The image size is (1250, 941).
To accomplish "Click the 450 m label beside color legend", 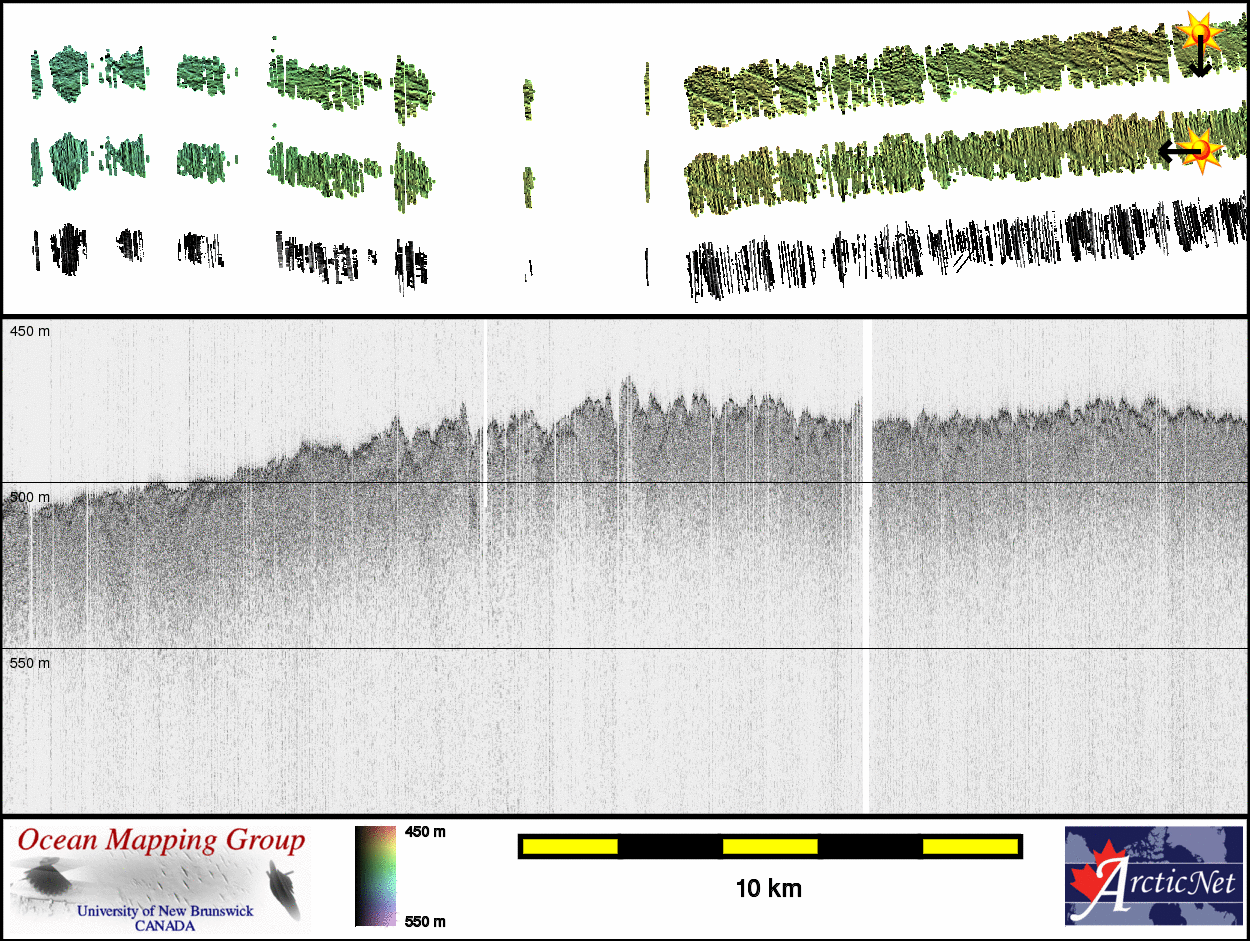I will coord(425,832).
